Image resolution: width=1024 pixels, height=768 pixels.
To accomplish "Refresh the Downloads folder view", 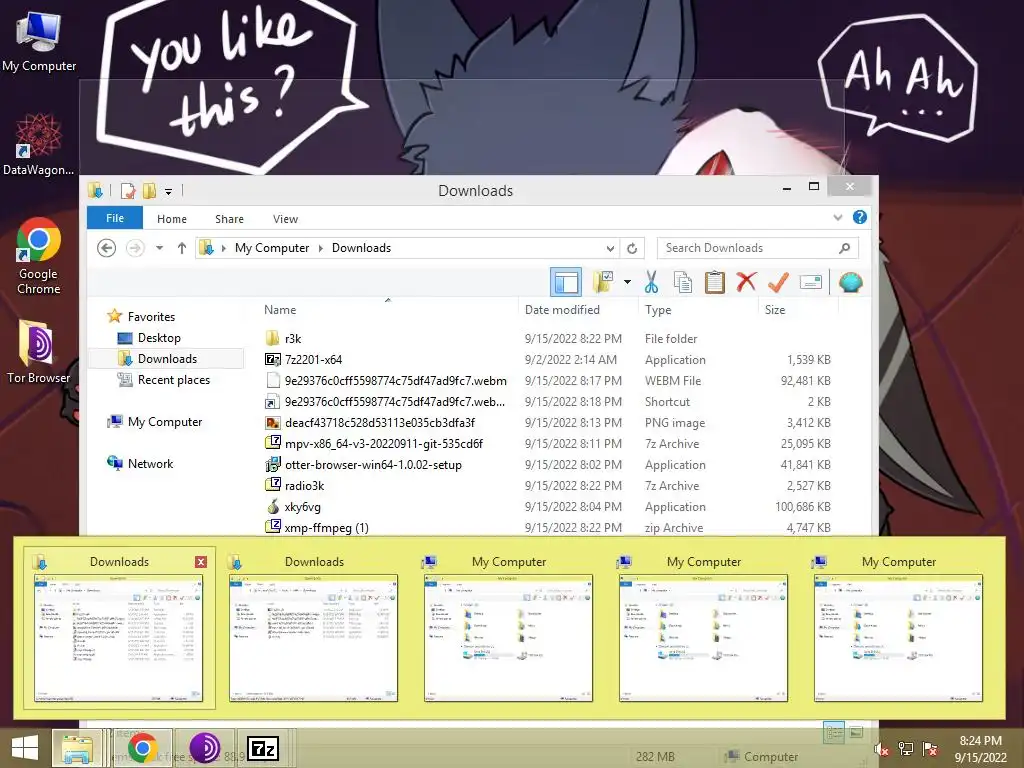I will click(632, 248).
